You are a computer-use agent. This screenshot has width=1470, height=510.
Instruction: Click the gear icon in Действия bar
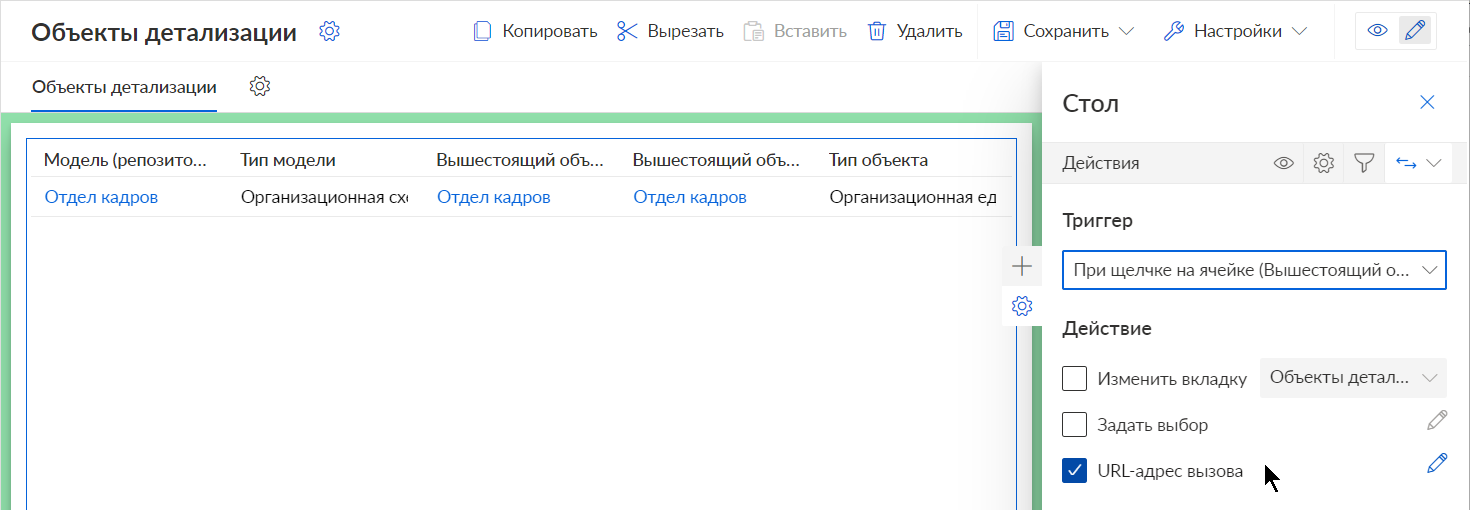[1324, 163]
